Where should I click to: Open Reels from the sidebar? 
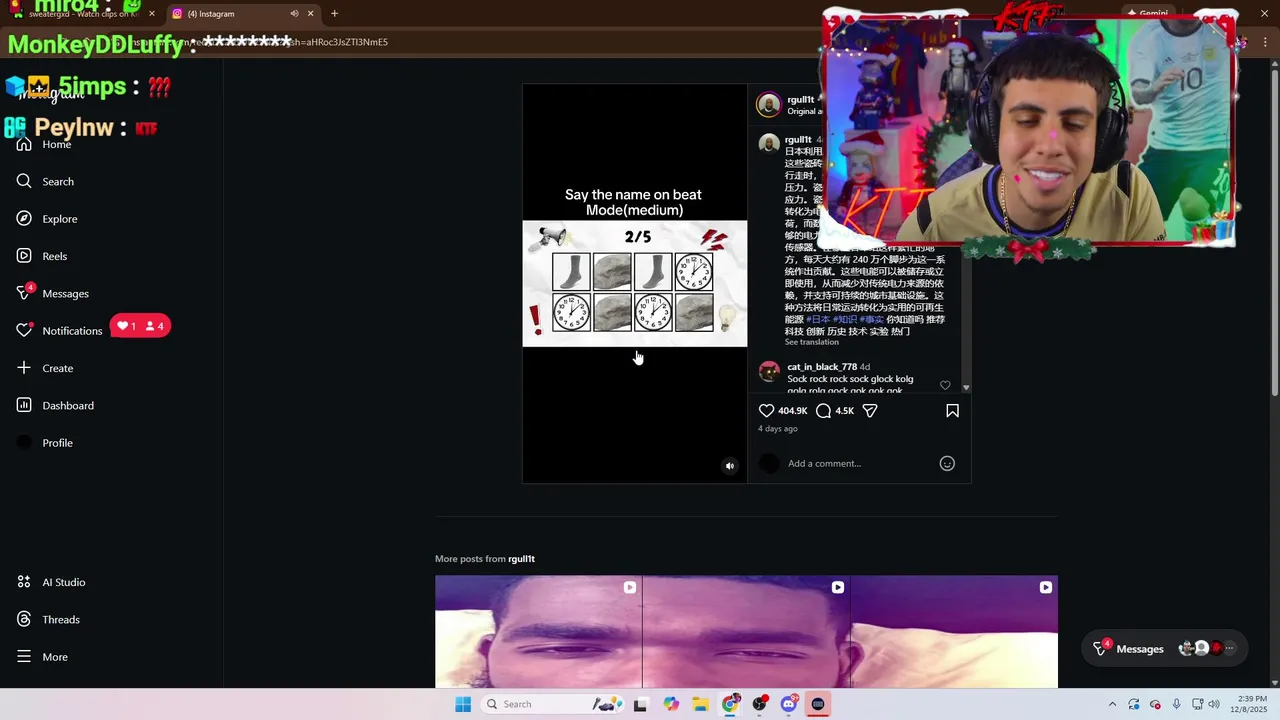(x=41, y=256)
